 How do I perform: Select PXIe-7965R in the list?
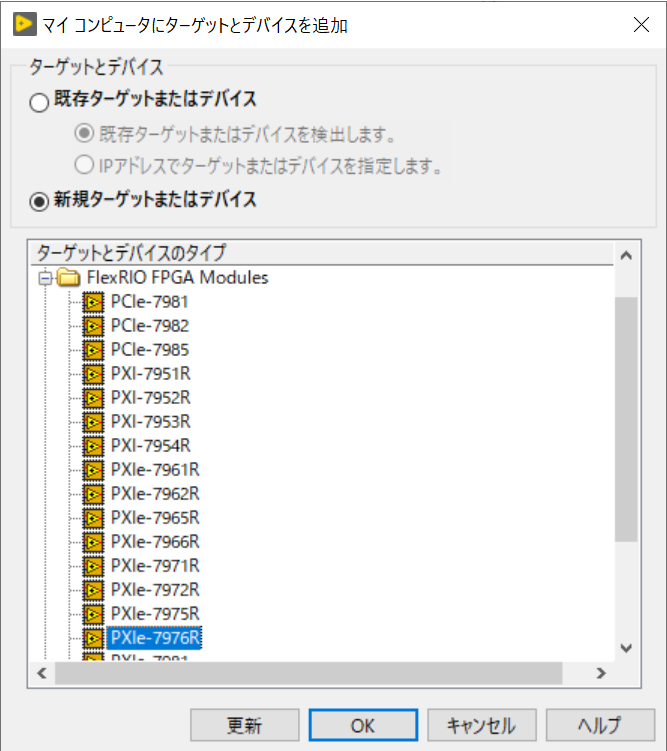(155, 518)
